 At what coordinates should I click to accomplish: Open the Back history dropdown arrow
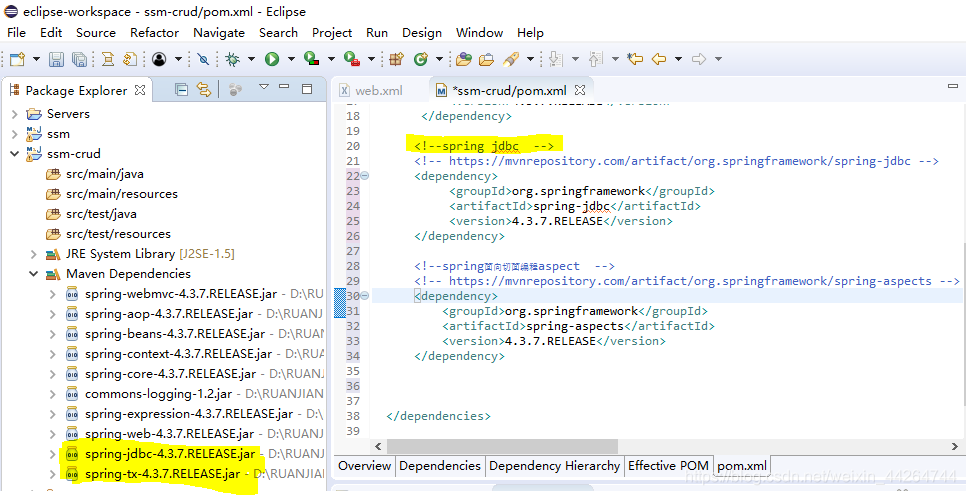pos(678,59)
